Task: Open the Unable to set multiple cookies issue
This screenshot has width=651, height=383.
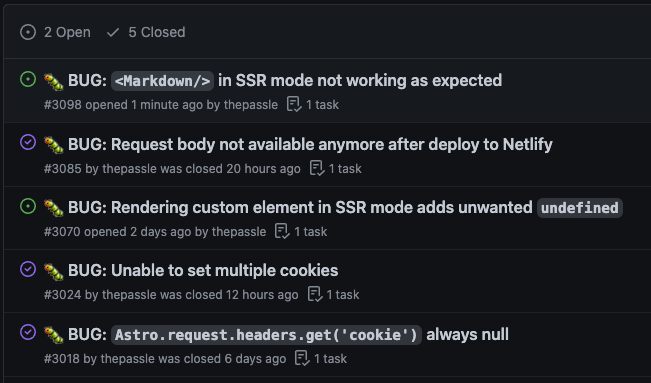Action: (x=203, y=270)
